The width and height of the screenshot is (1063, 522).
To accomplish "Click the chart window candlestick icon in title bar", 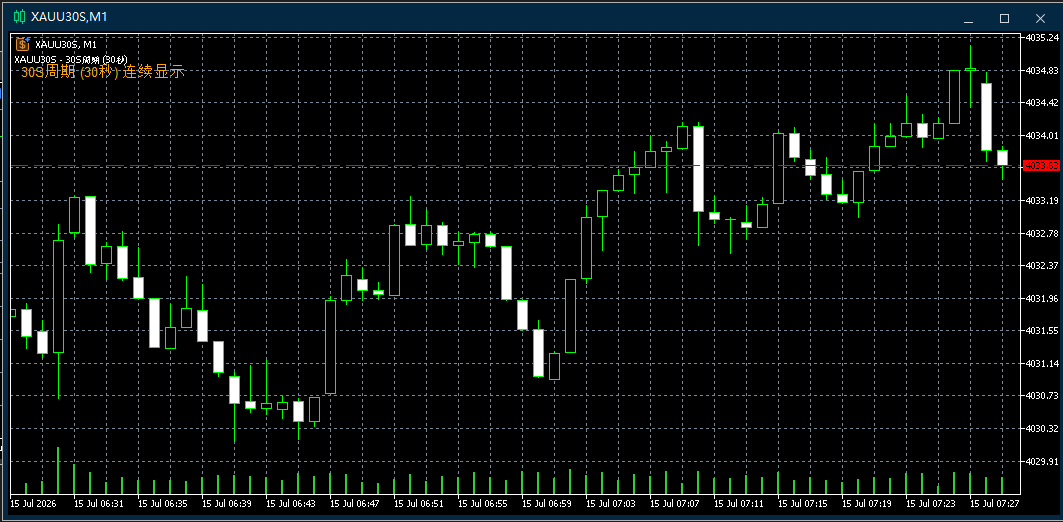I will point(20,16).
